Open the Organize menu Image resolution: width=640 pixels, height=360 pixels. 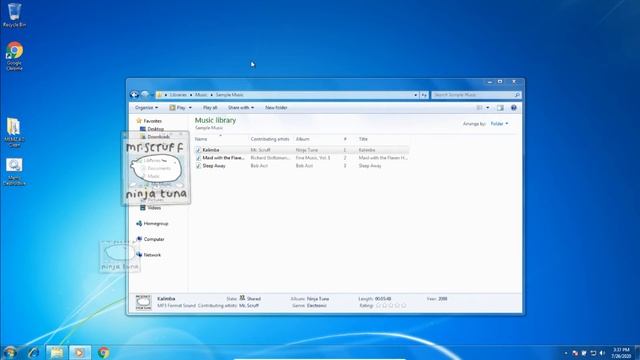click(146, 108)
